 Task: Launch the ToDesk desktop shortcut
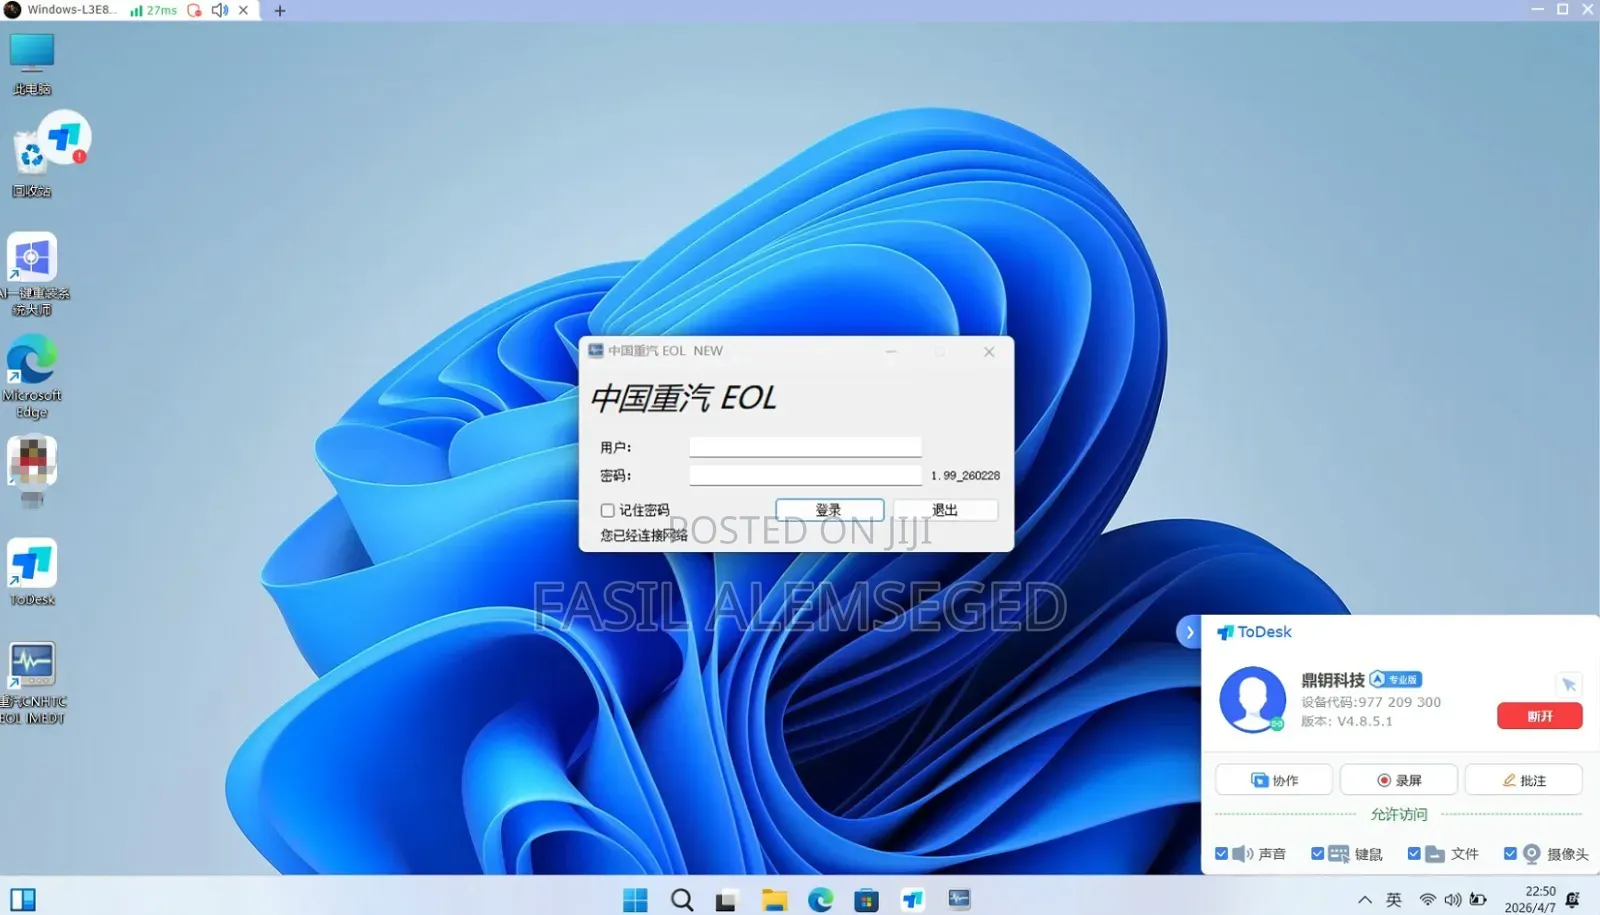32,572
